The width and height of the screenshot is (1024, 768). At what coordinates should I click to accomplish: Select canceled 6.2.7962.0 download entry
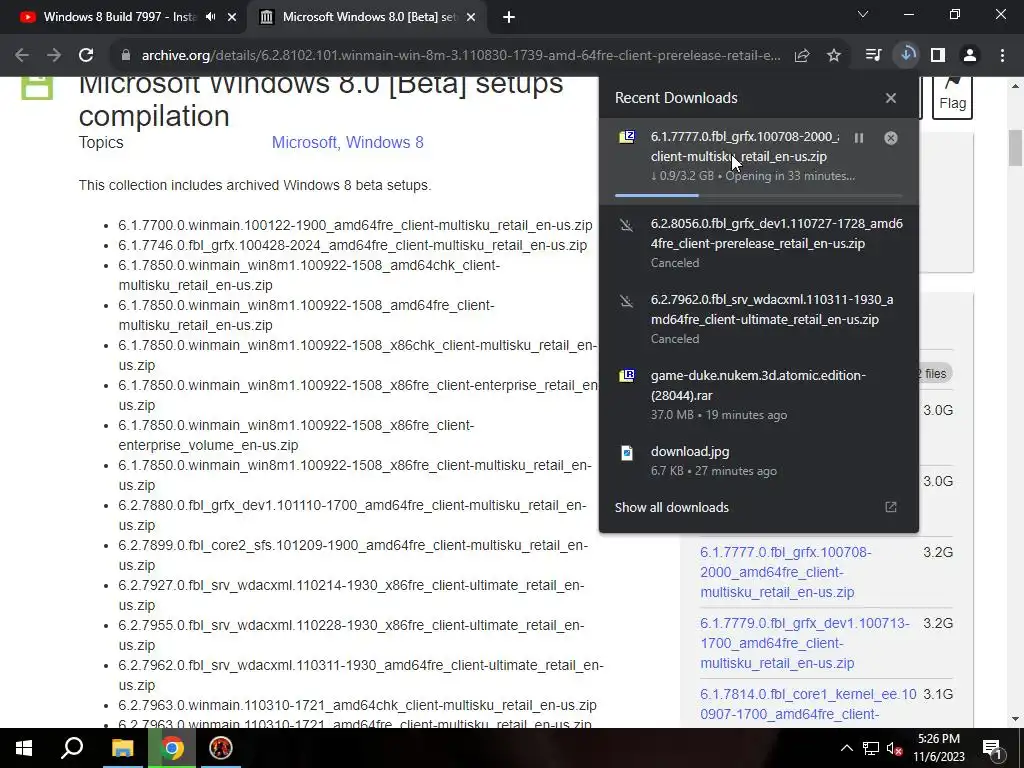pos(758,319)
